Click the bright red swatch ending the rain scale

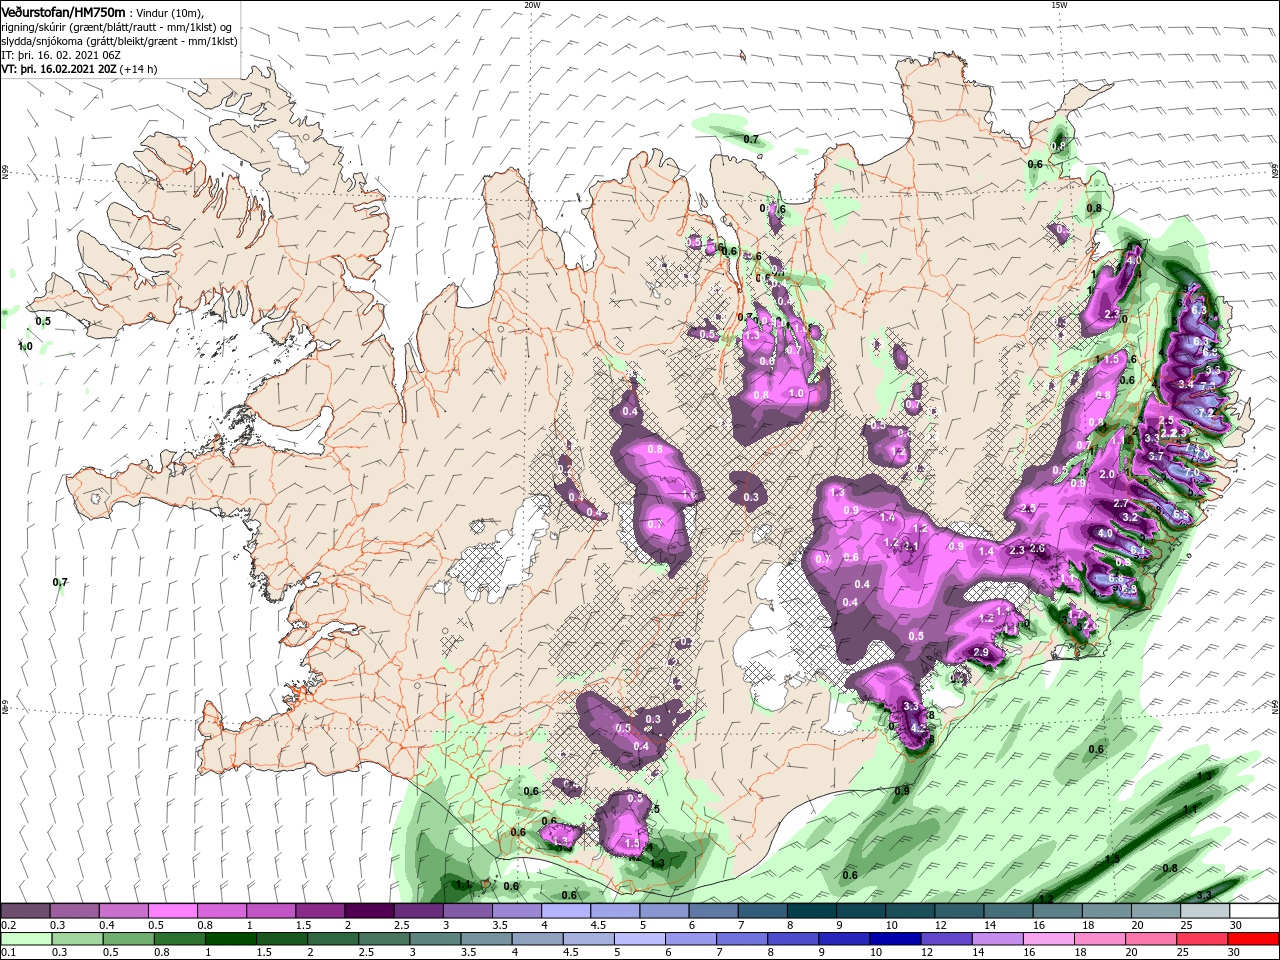point(1252,939)
